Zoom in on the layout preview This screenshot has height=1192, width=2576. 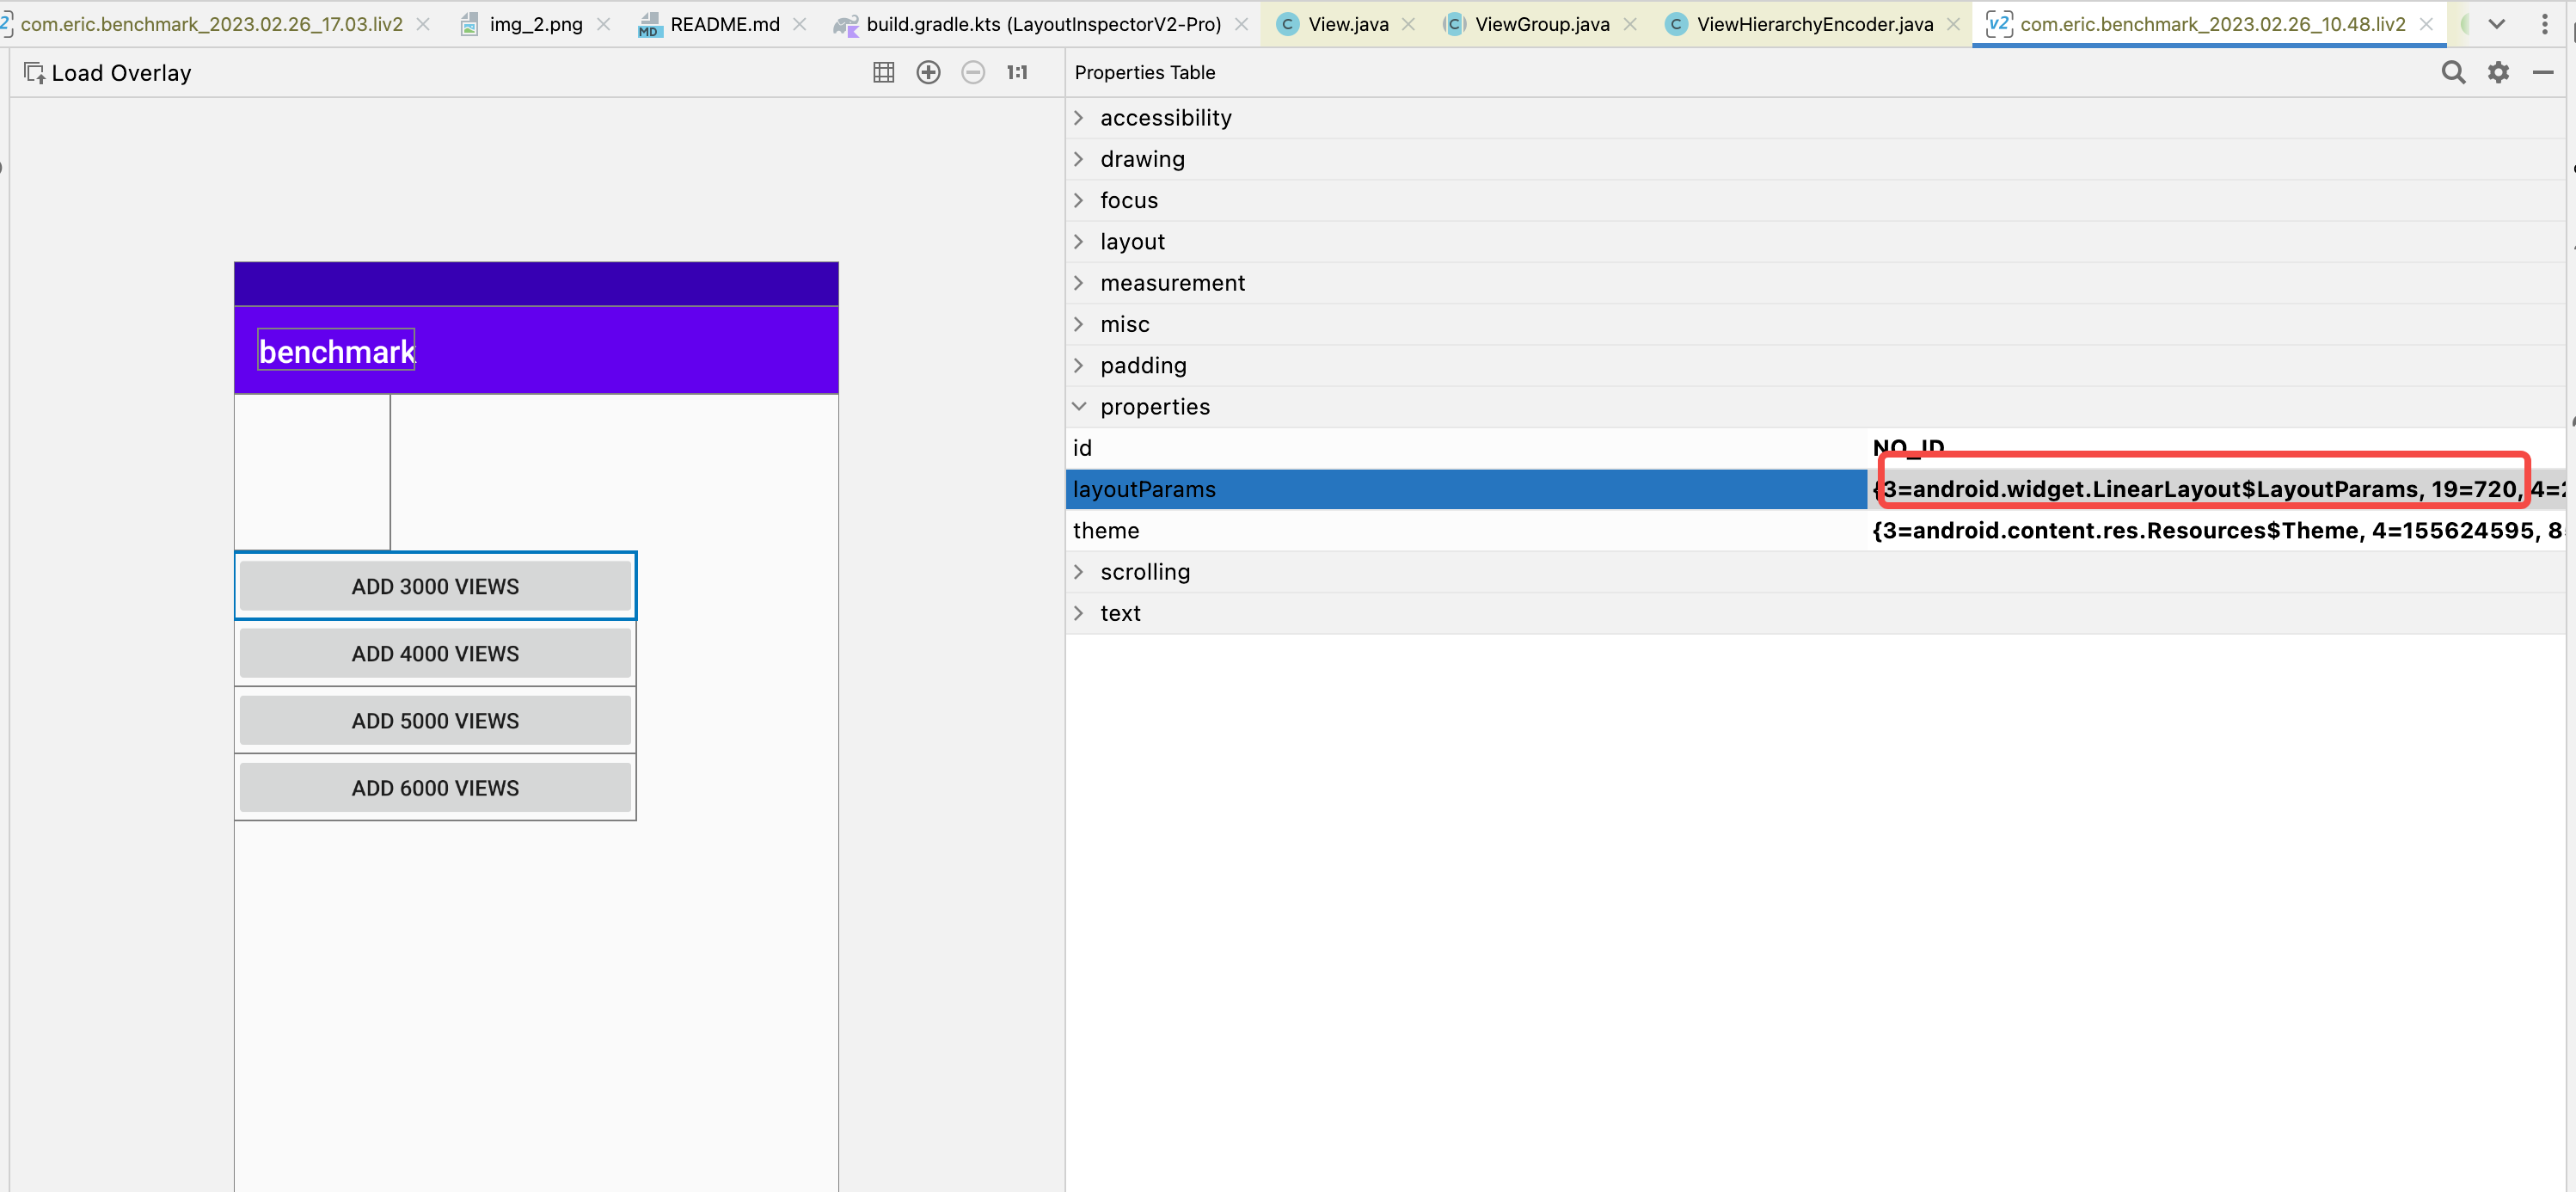928,72
